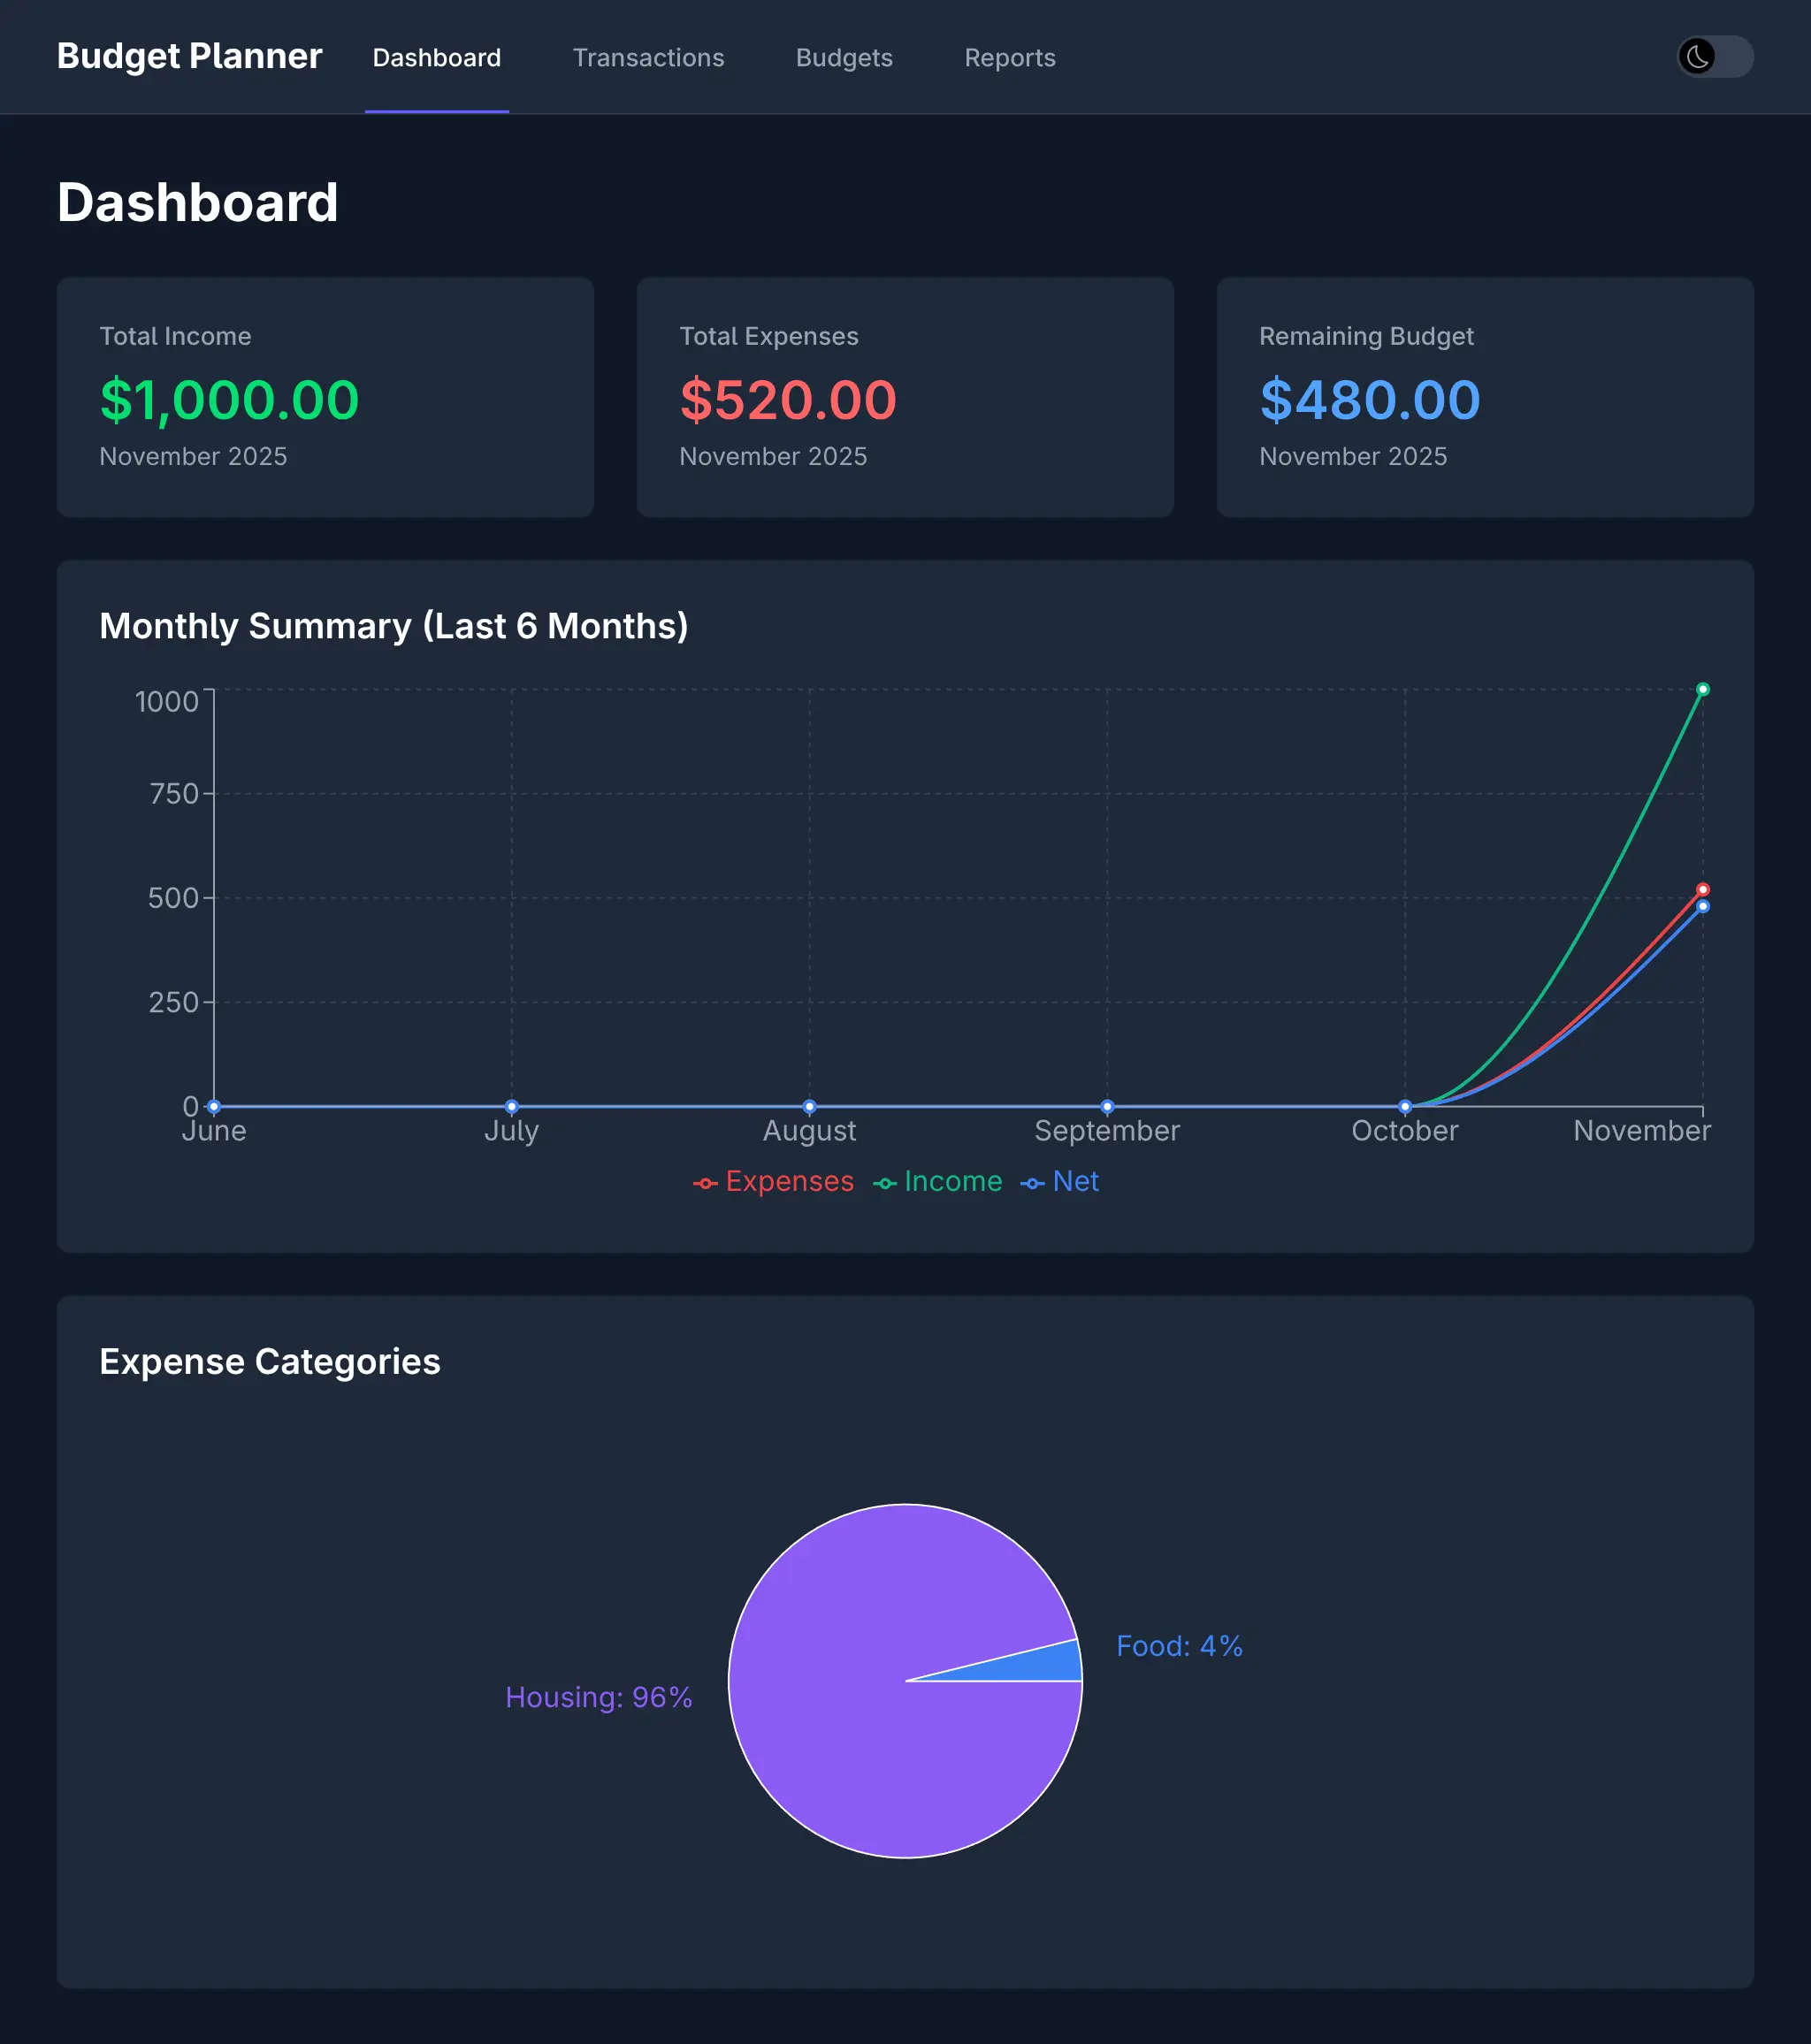This screenshot has height=2044, width=1811.
Task: Click the Net legend marker icon
Action: click(x=1033, y=1182)
